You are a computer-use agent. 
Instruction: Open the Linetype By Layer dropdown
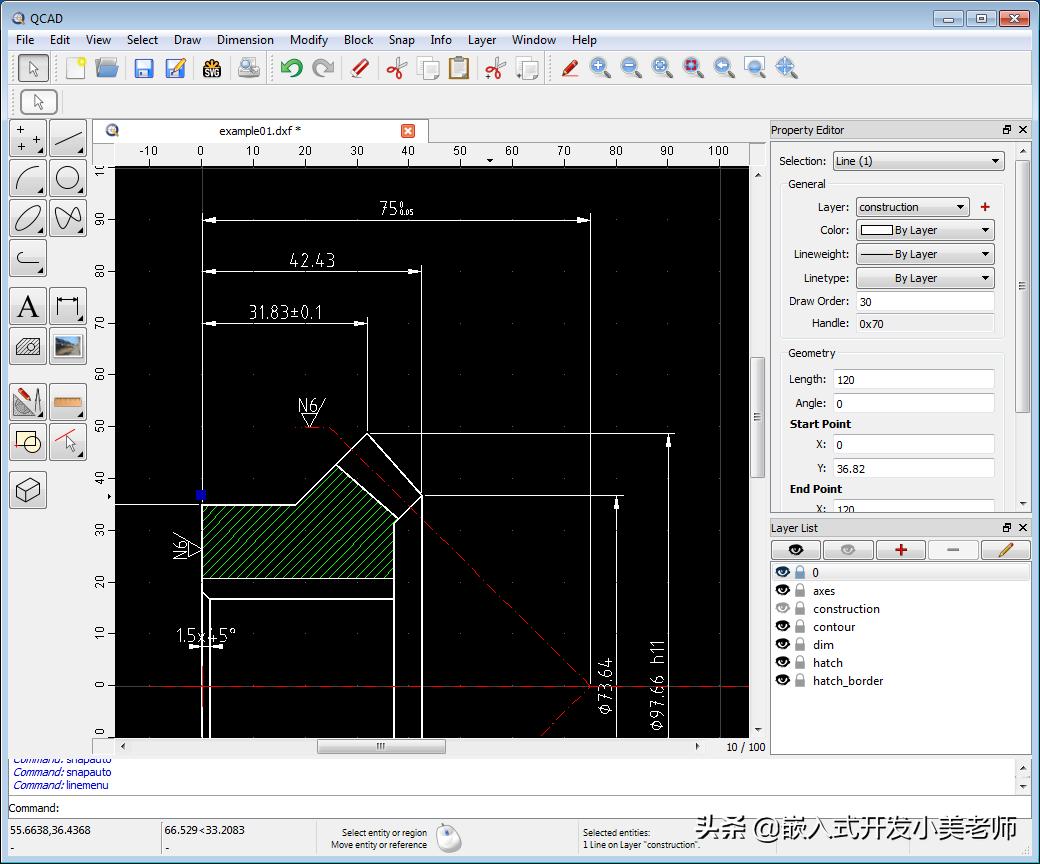(x=925, y=278)
